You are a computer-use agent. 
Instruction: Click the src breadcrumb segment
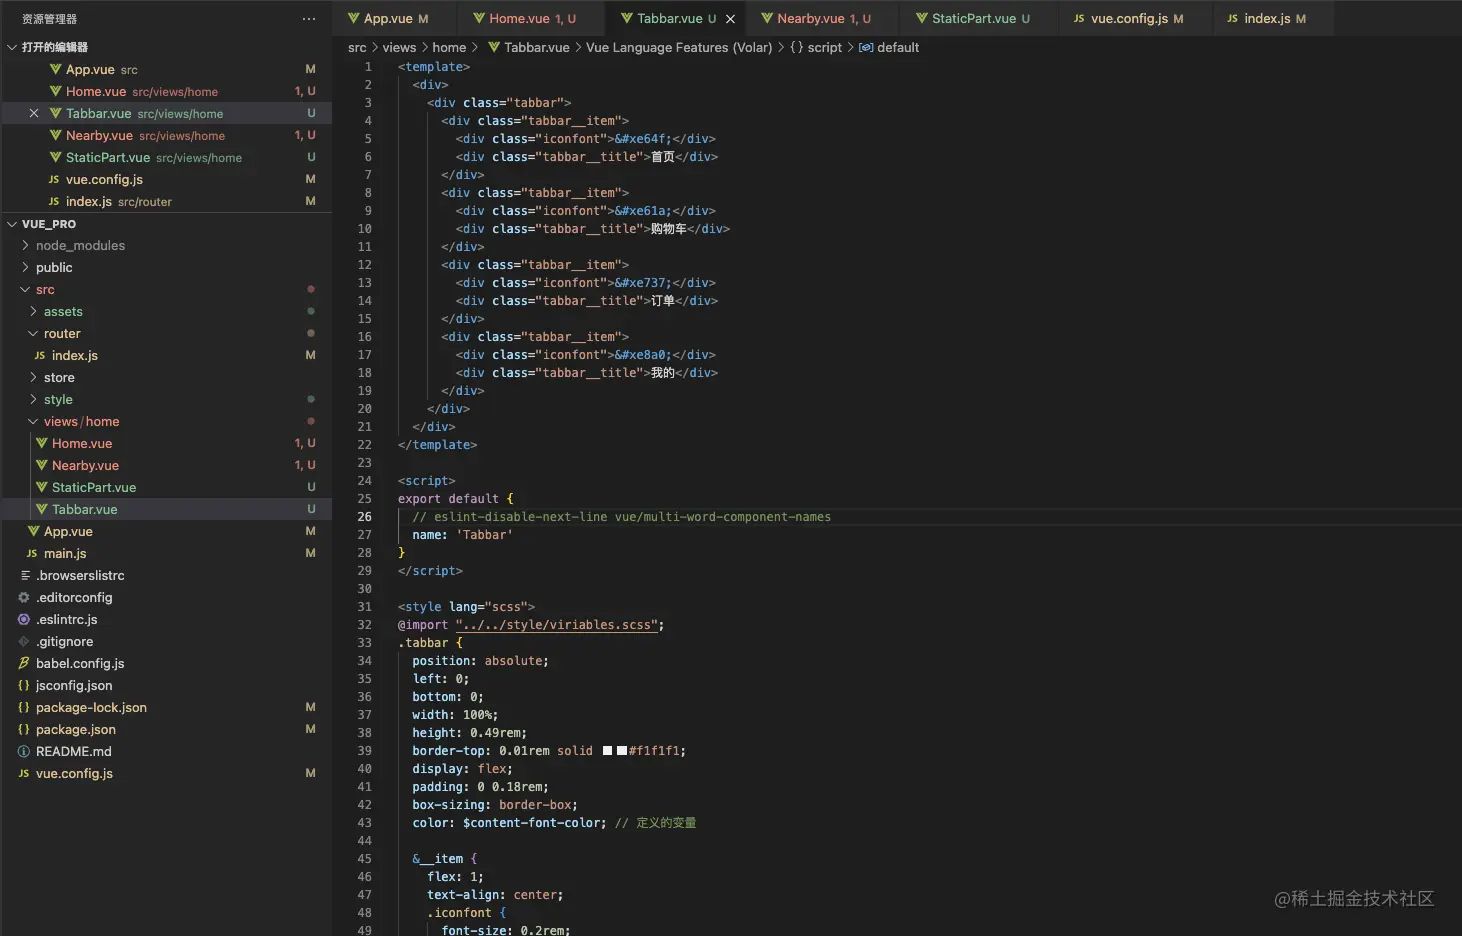coord(357,47)
